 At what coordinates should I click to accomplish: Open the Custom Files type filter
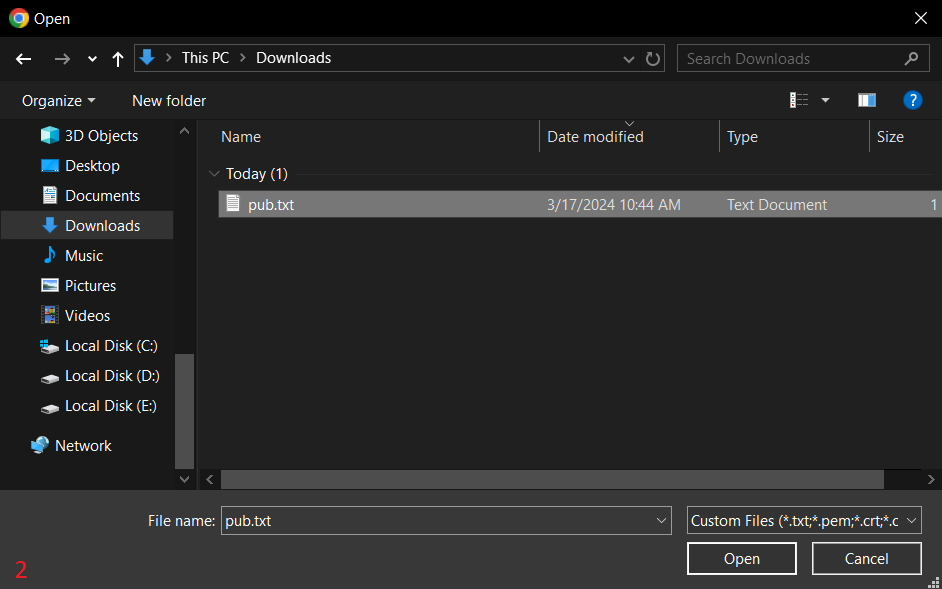pos(804,520)
